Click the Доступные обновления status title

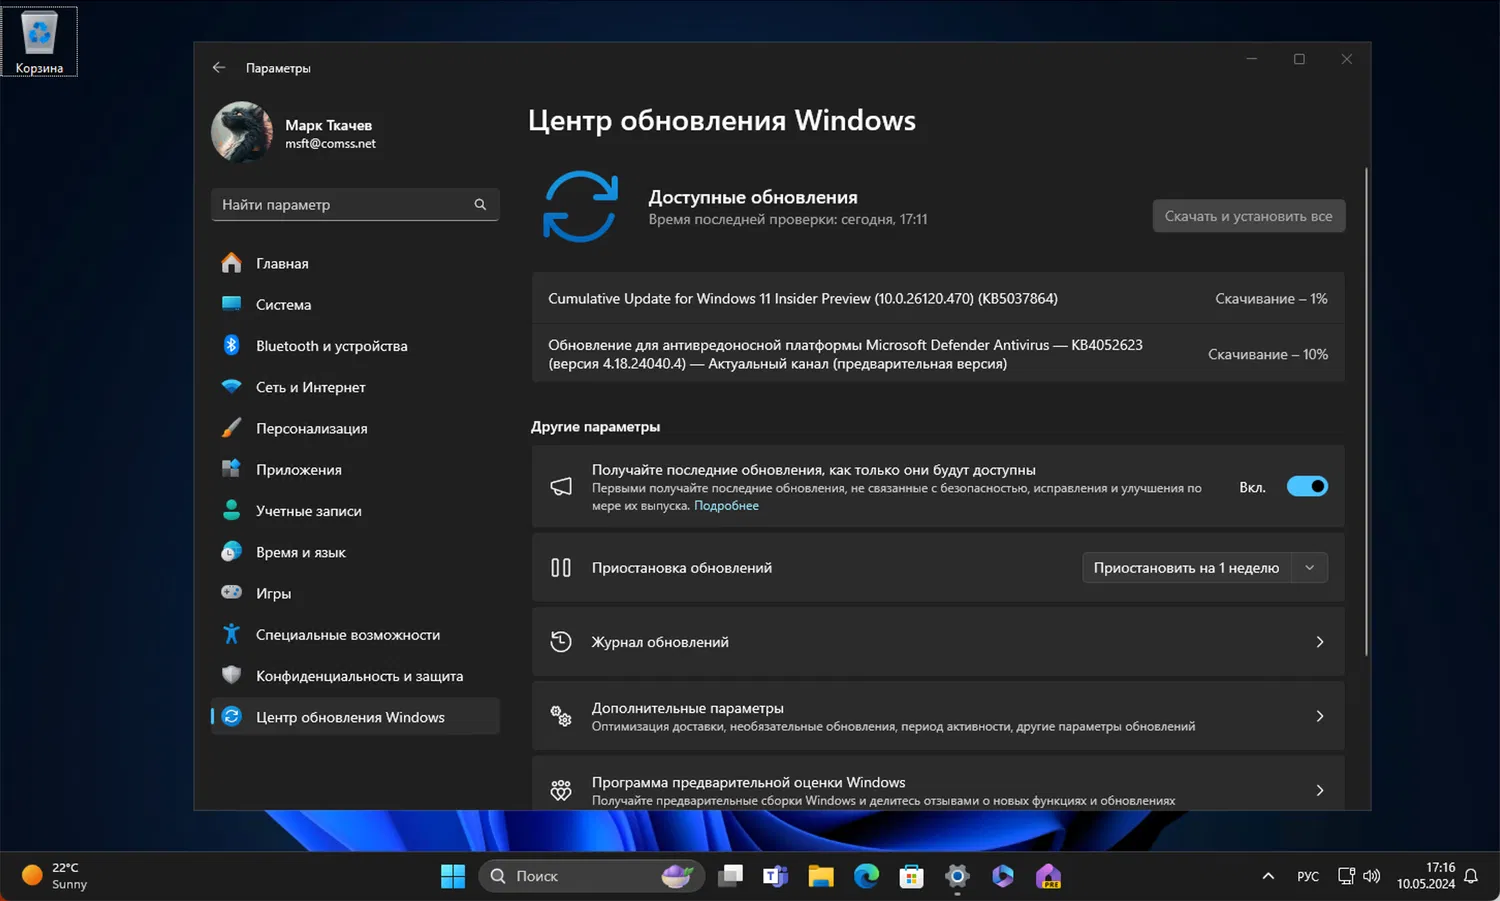753,197
